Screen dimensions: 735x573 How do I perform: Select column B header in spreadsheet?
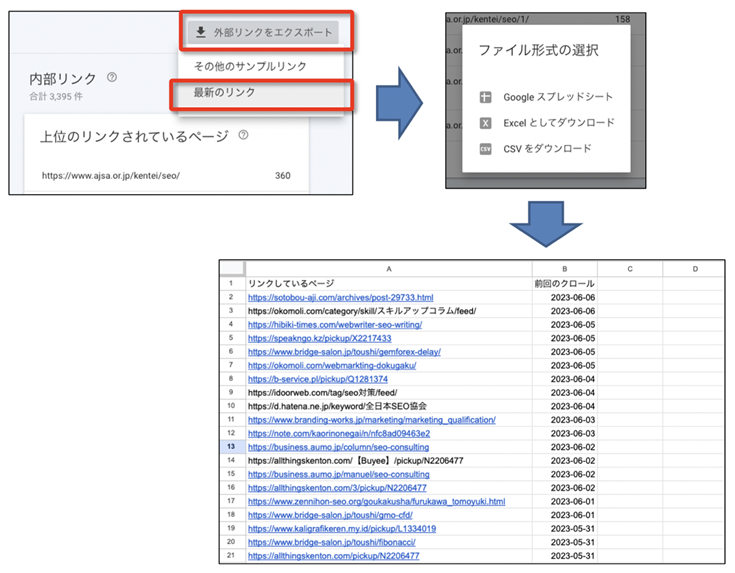[564, 269]
